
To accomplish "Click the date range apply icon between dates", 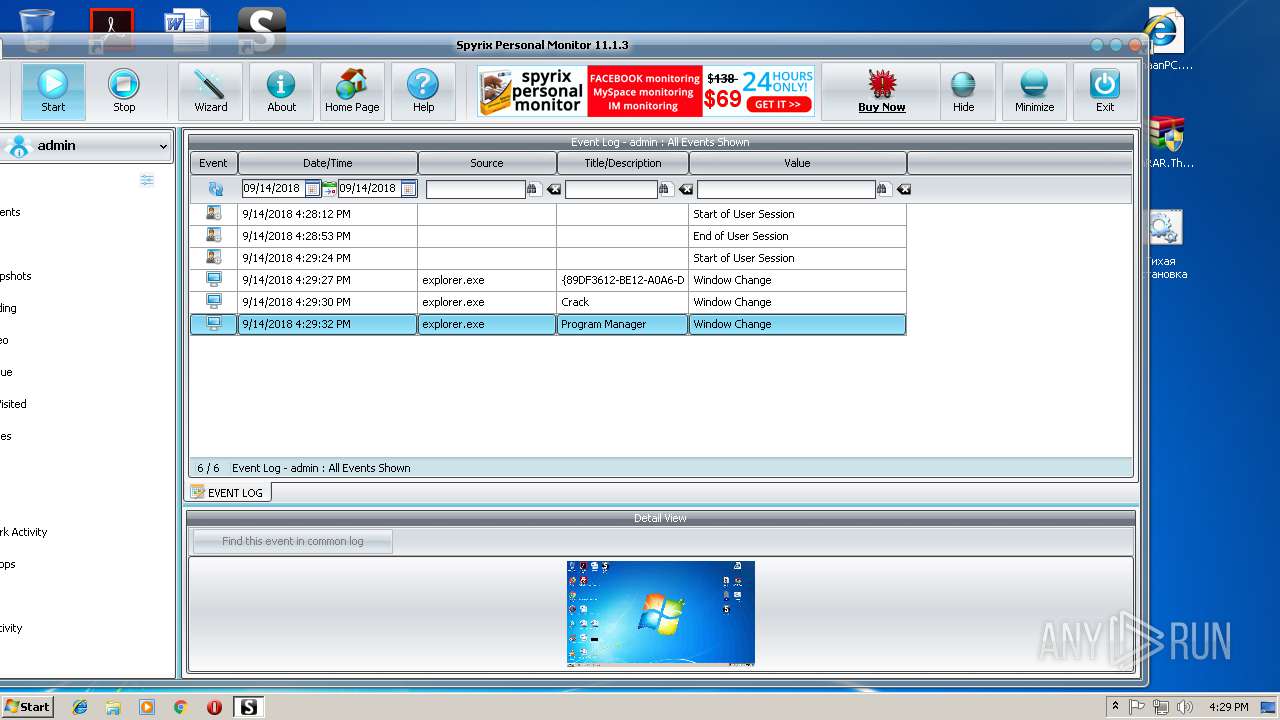I will point(329,189).
